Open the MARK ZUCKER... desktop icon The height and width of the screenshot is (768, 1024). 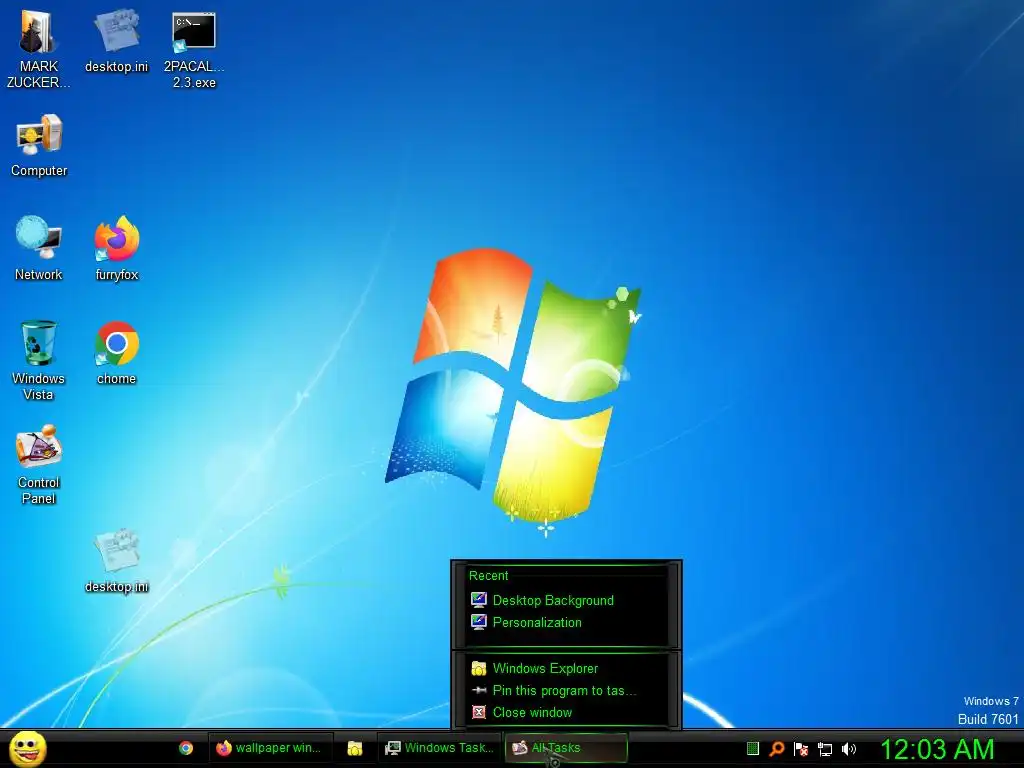(38, 49)
